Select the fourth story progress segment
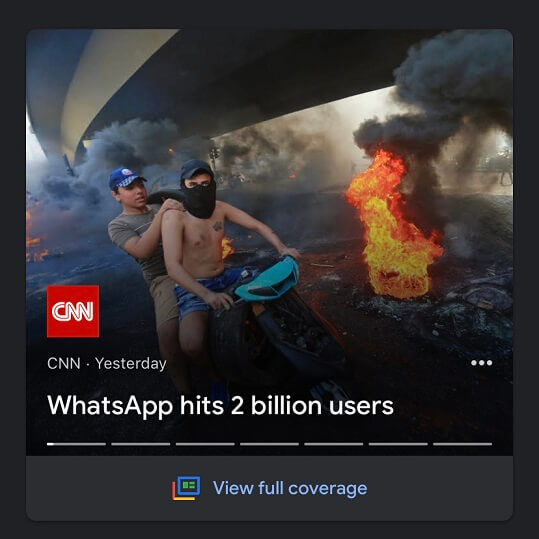This screenshot has width=539, height=539. point(270,444)
